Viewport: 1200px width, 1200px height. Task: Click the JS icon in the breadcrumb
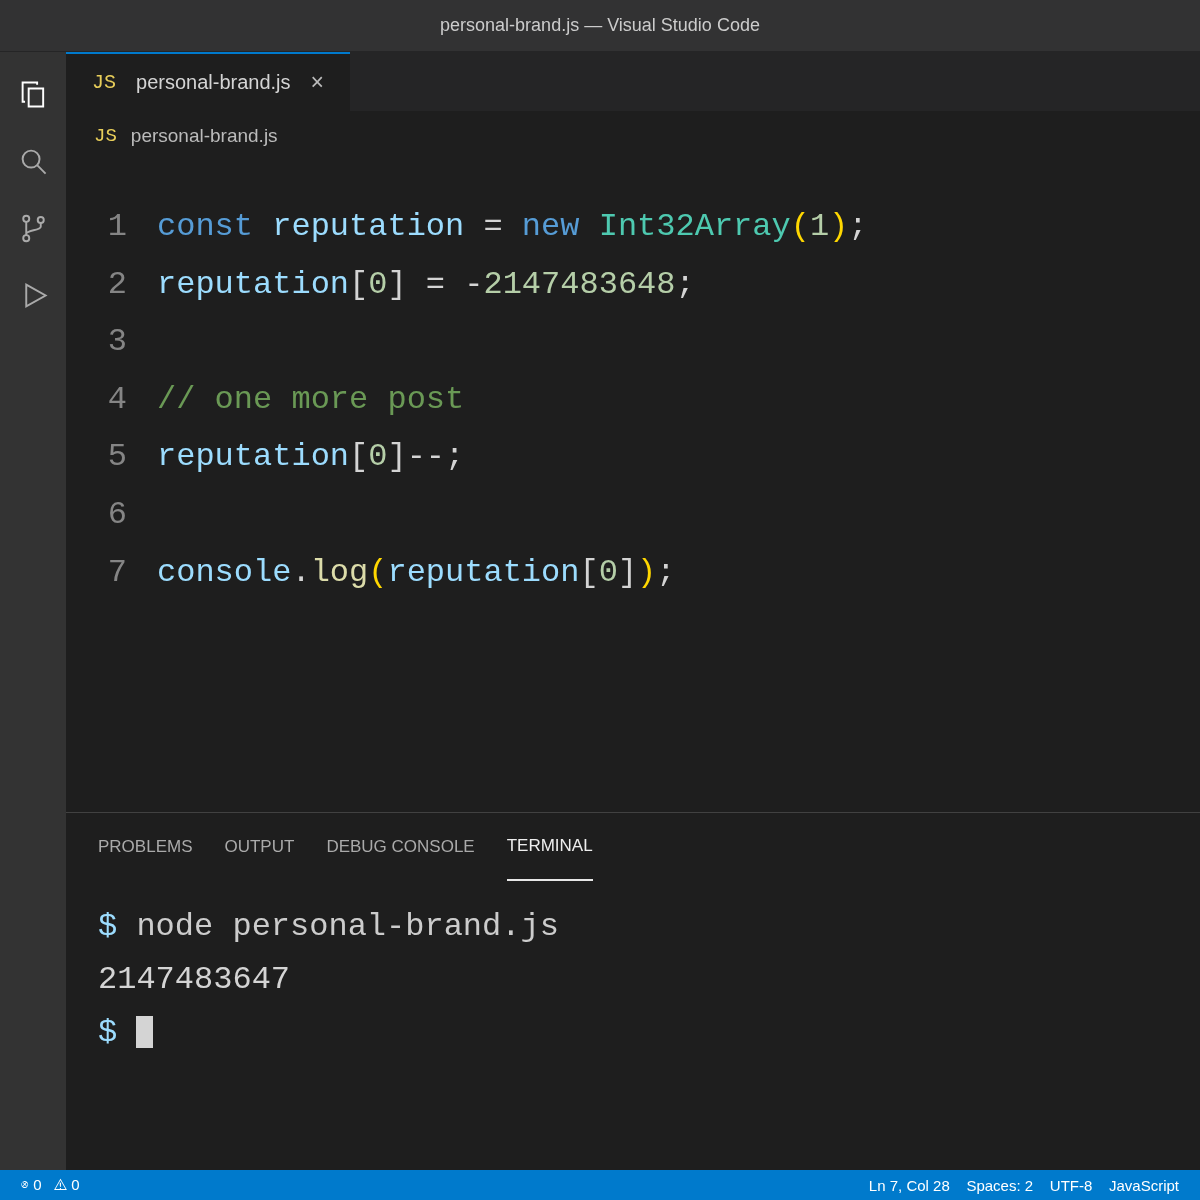[x=106, y=136]
